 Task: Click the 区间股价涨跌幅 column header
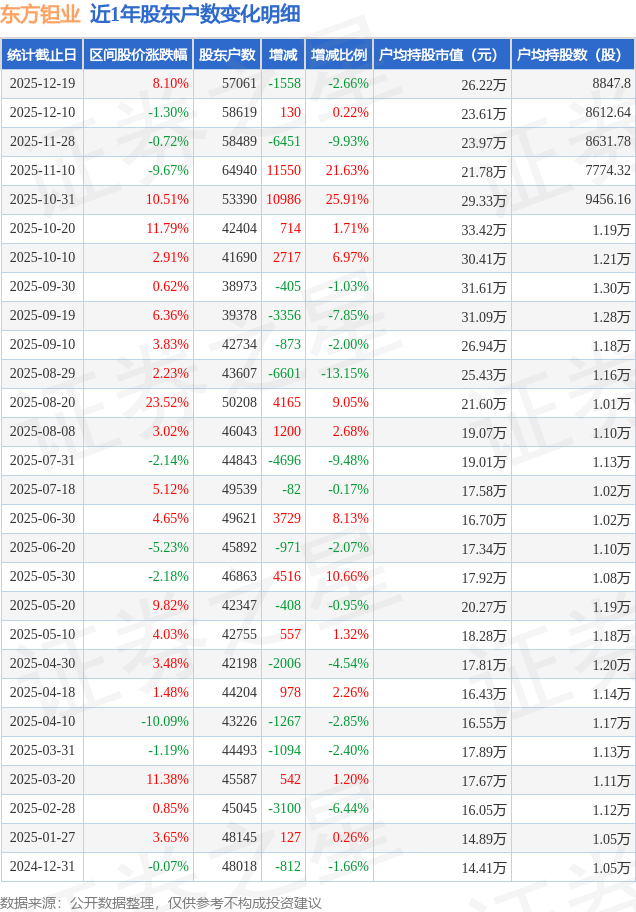tap(137, 55)
